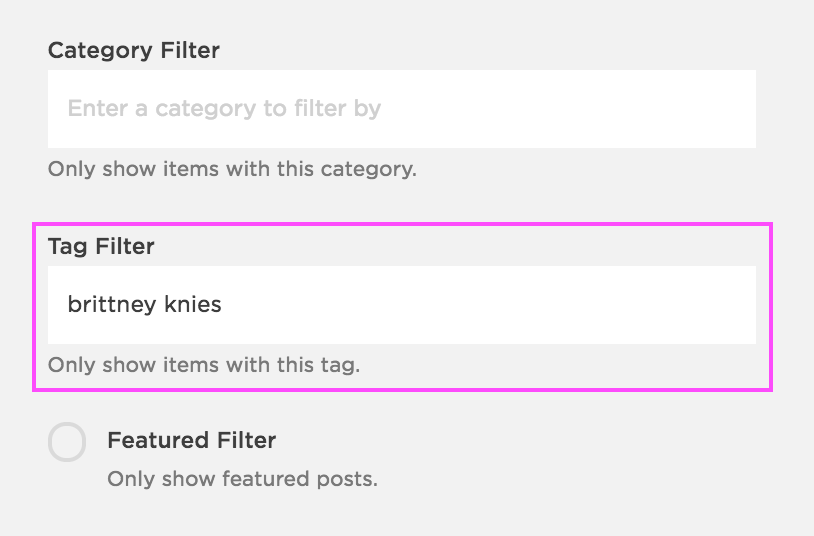Enable showing only featured posts

click(67, 442)
